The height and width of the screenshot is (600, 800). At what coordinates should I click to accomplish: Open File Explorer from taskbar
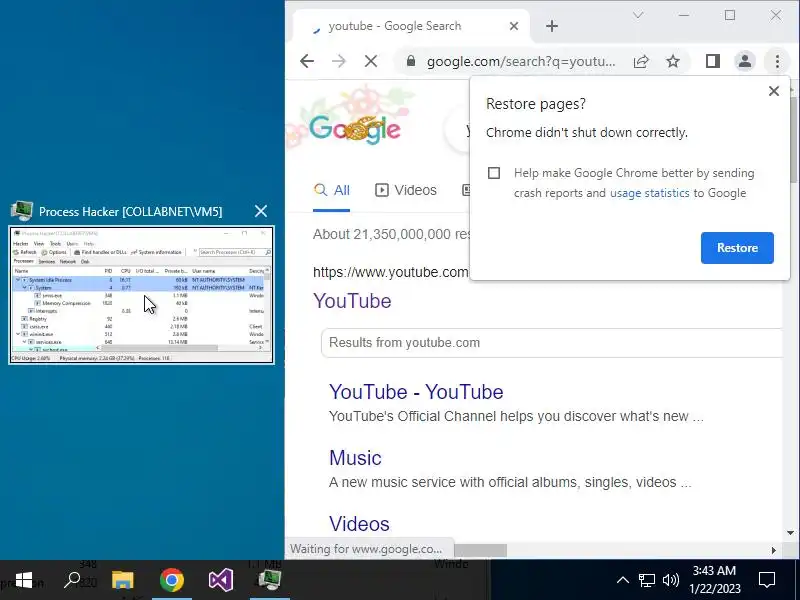[x=122, y=580]
